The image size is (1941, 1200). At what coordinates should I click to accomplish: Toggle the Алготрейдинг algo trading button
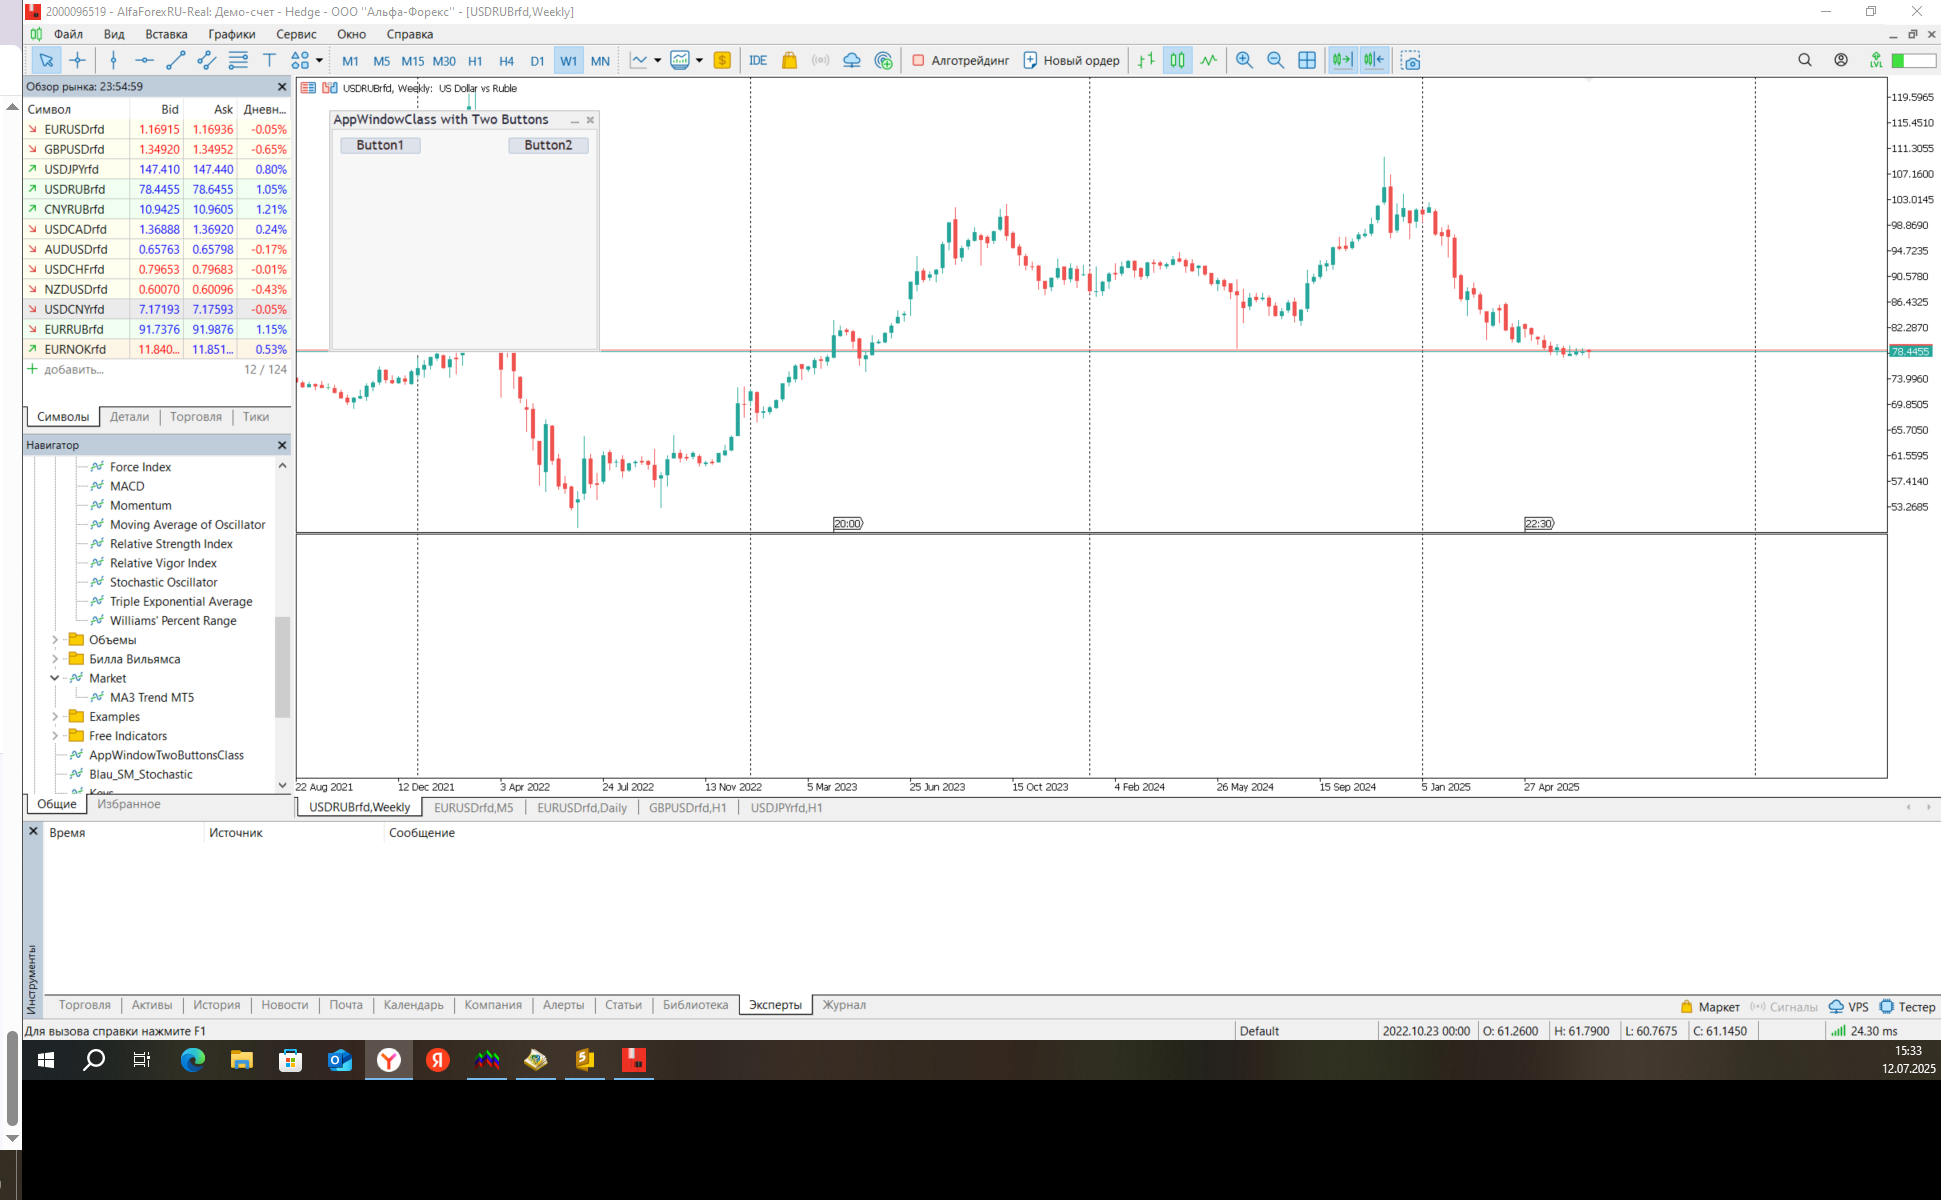coord(960,60)
